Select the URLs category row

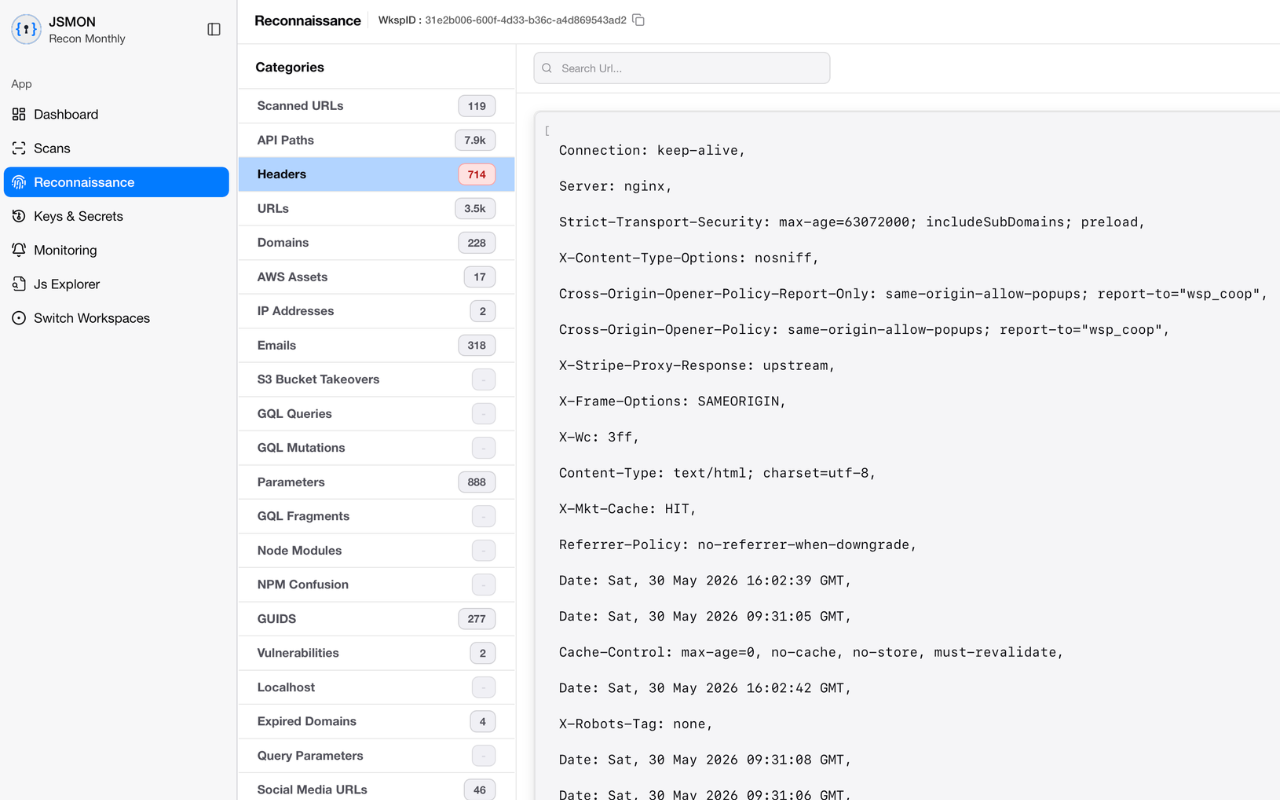[x=376, y=208]
